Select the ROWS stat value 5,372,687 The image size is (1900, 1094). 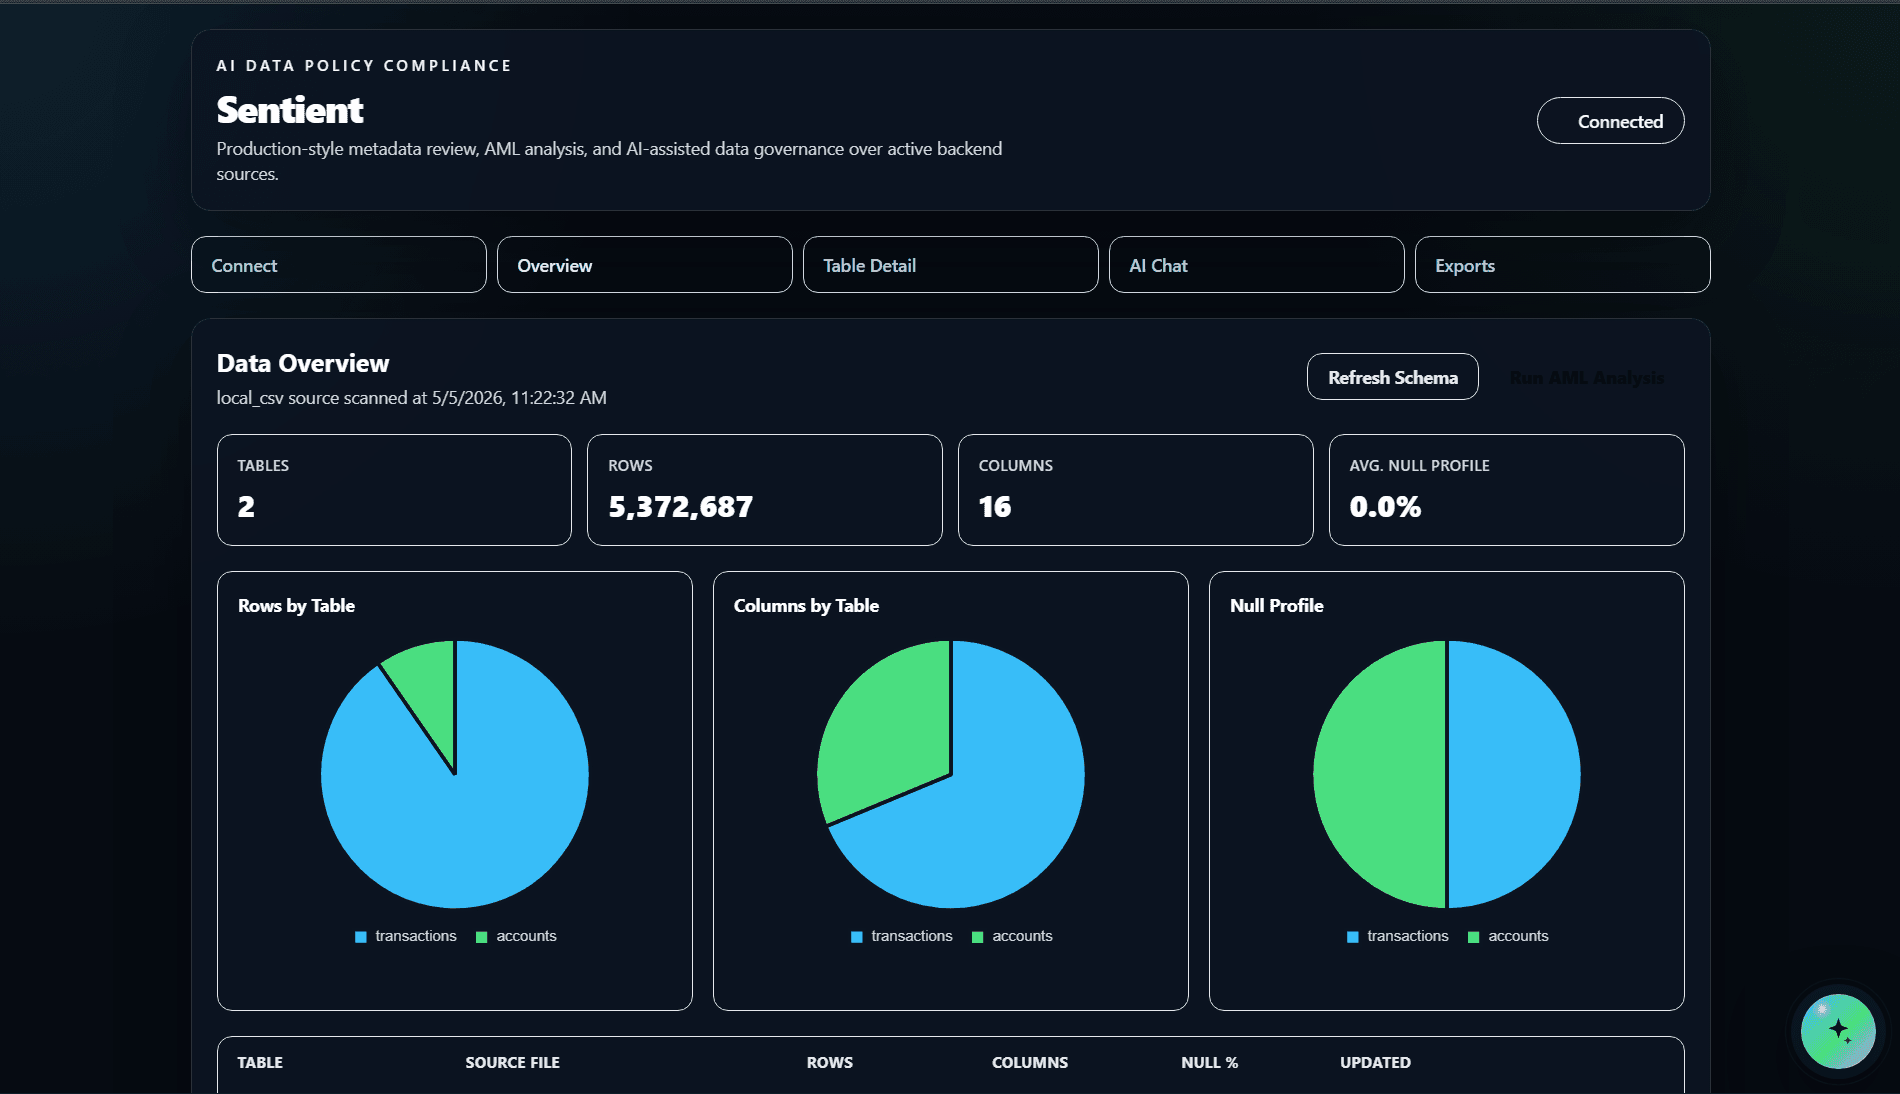[x=680, y=507]
